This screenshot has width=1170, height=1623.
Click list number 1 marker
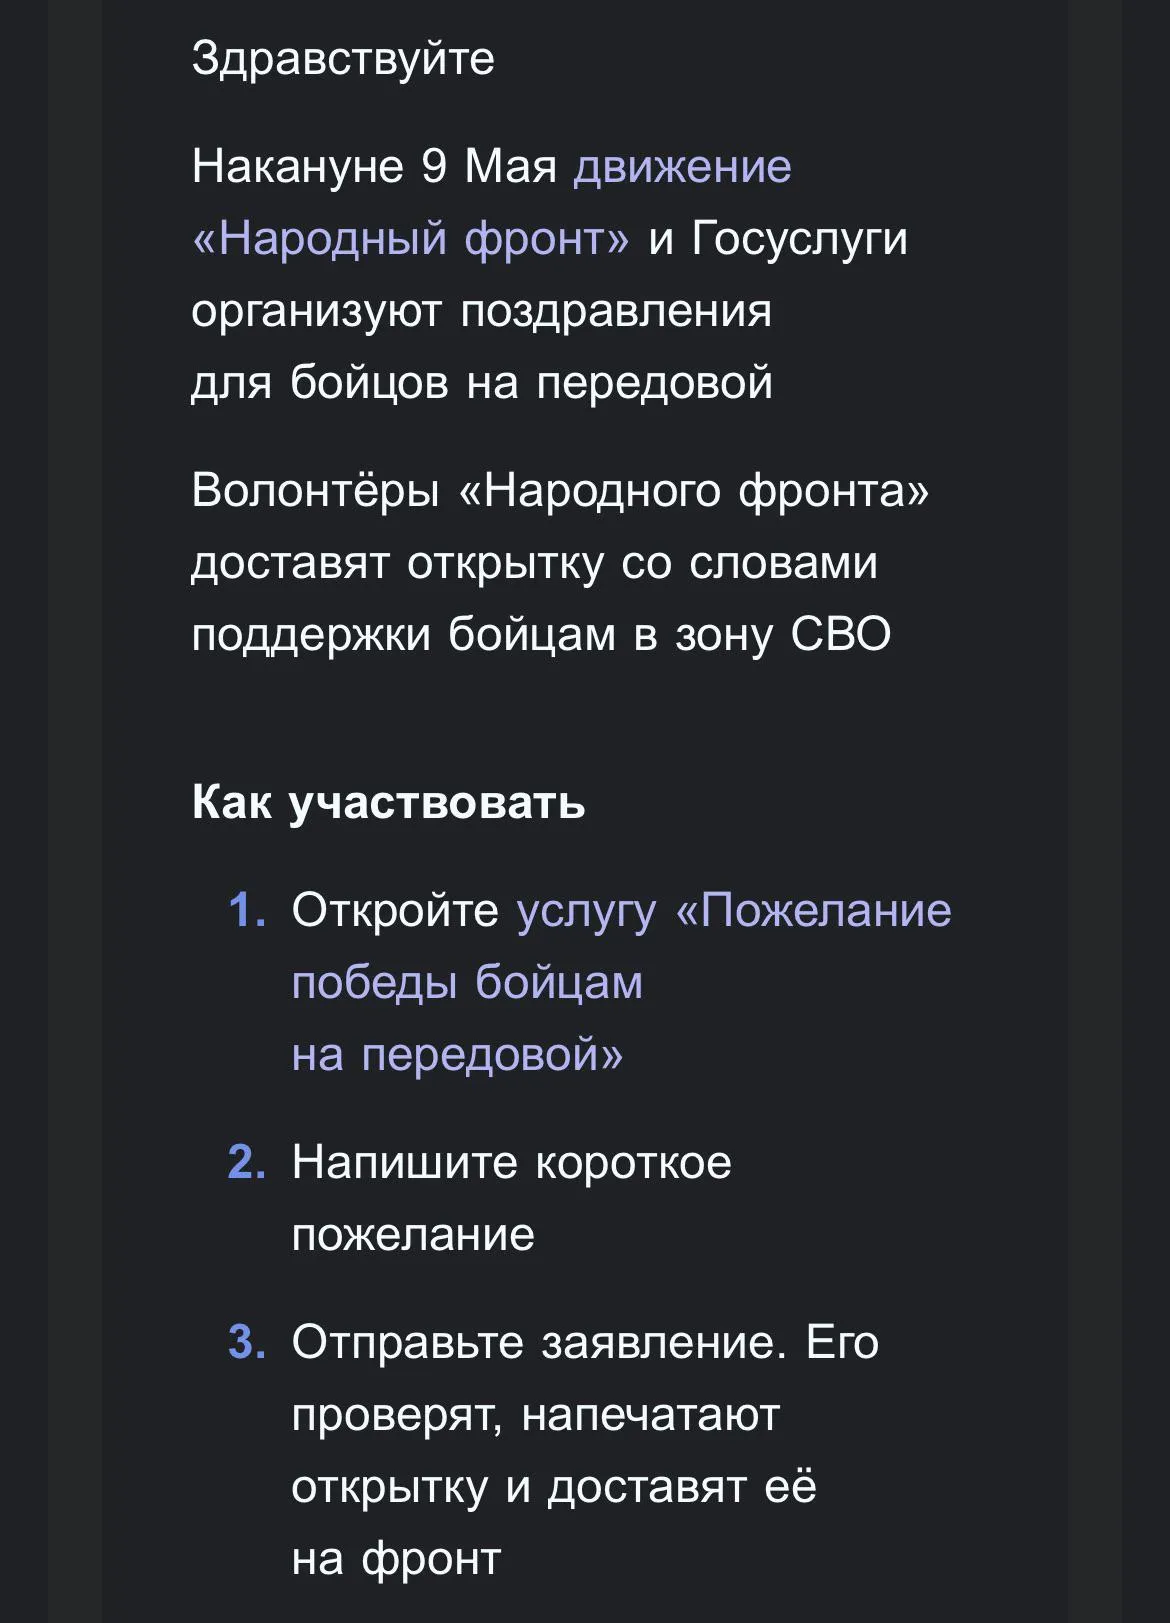click(247, 910)
